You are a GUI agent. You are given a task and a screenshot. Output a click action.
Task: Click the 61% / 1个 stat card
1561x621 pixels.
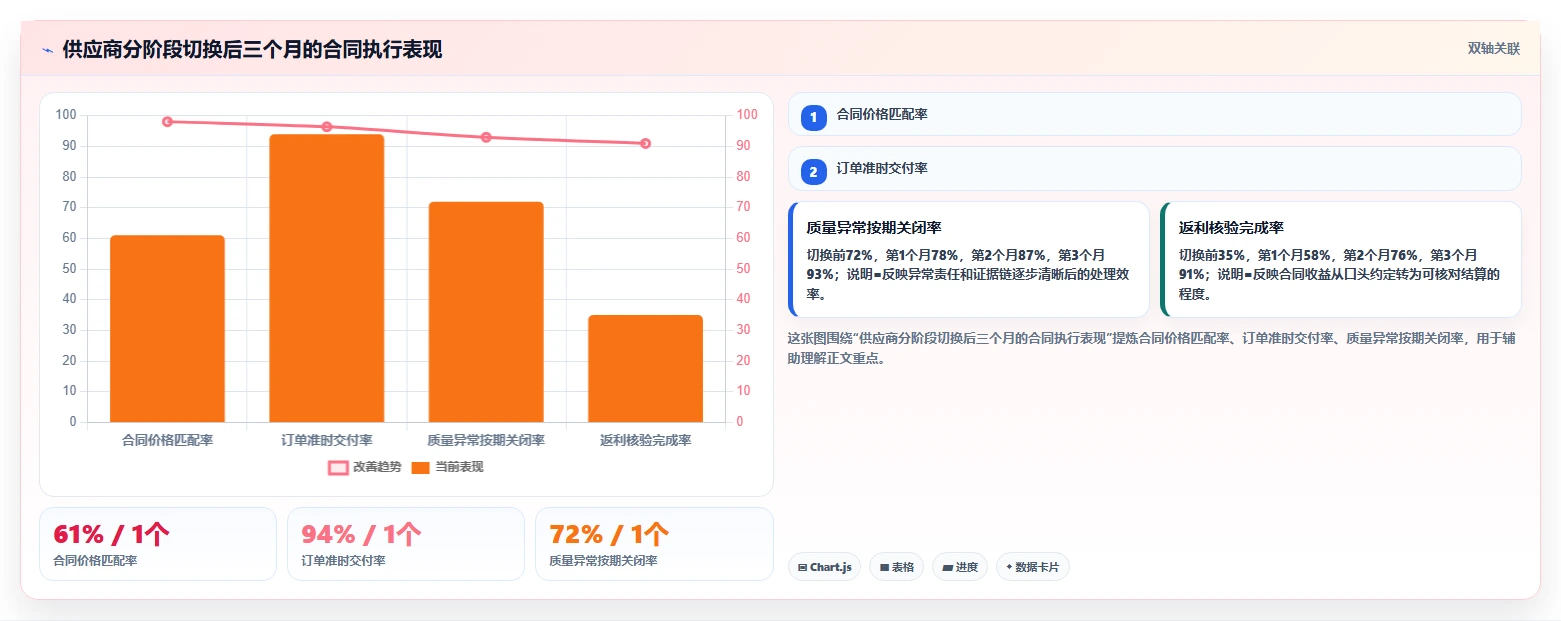point(158,544)
